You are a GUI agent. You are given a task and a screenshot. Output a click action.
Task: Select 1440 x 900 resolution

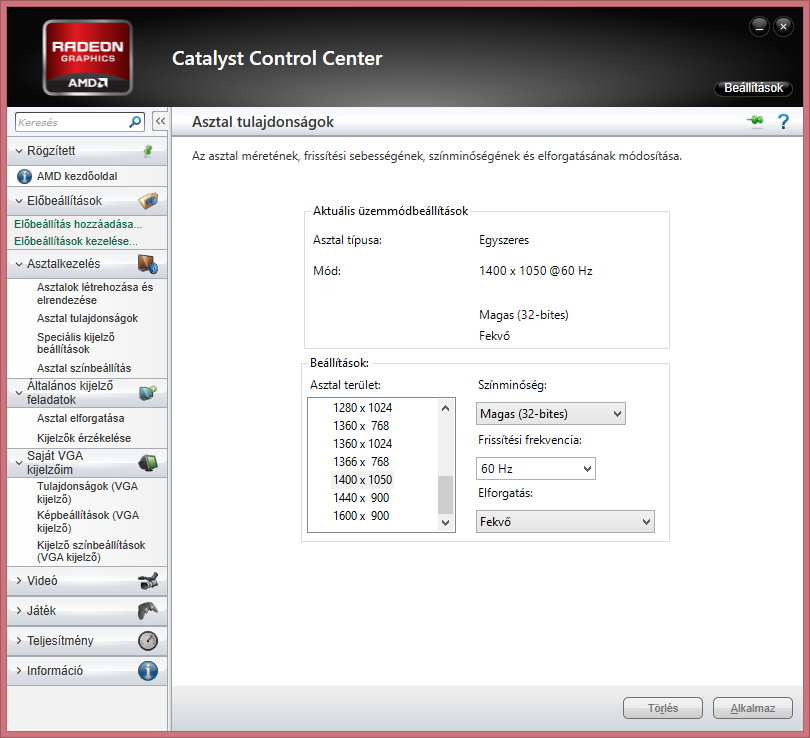(361, 498)
